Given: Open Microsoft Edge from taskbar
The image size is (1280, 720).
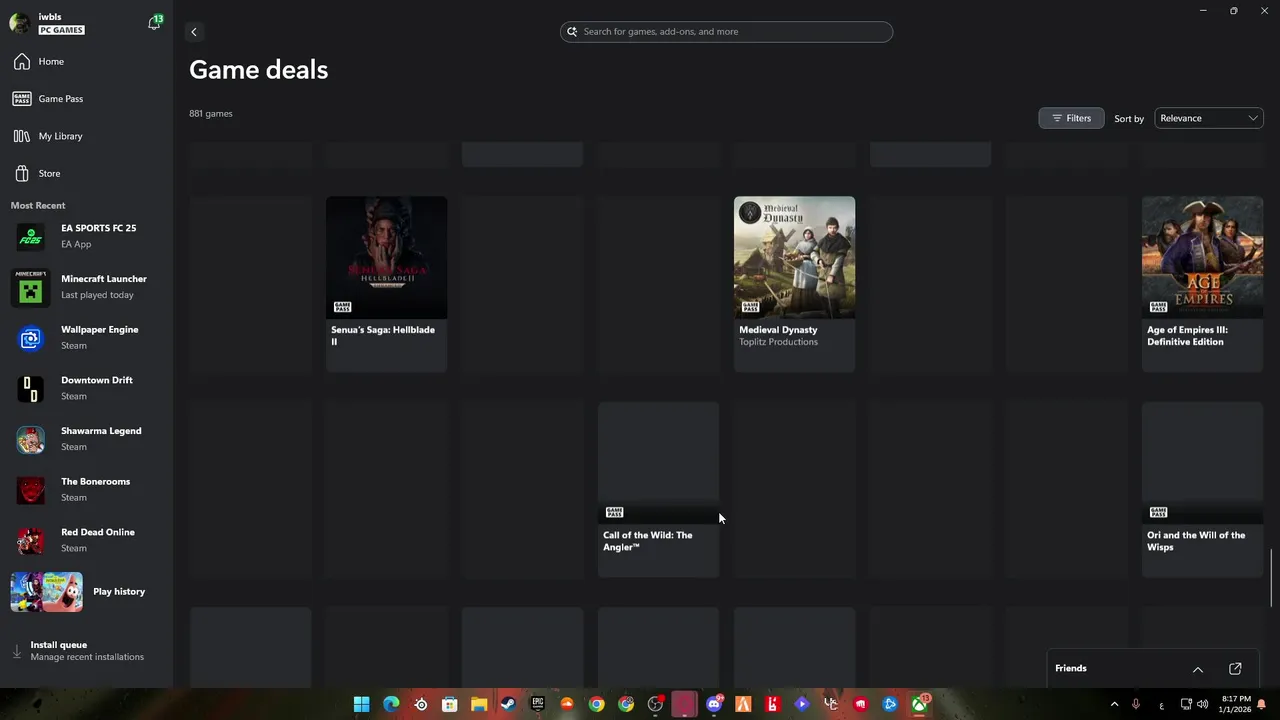Looking at the screenshot, I should (x=391, y=705).
